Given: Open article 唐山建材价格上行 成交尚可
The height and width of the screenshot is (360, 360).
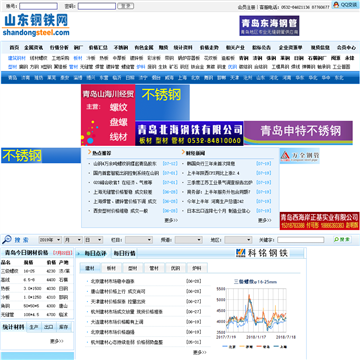Looking at the screenshot, I should [x=118, y=291].
